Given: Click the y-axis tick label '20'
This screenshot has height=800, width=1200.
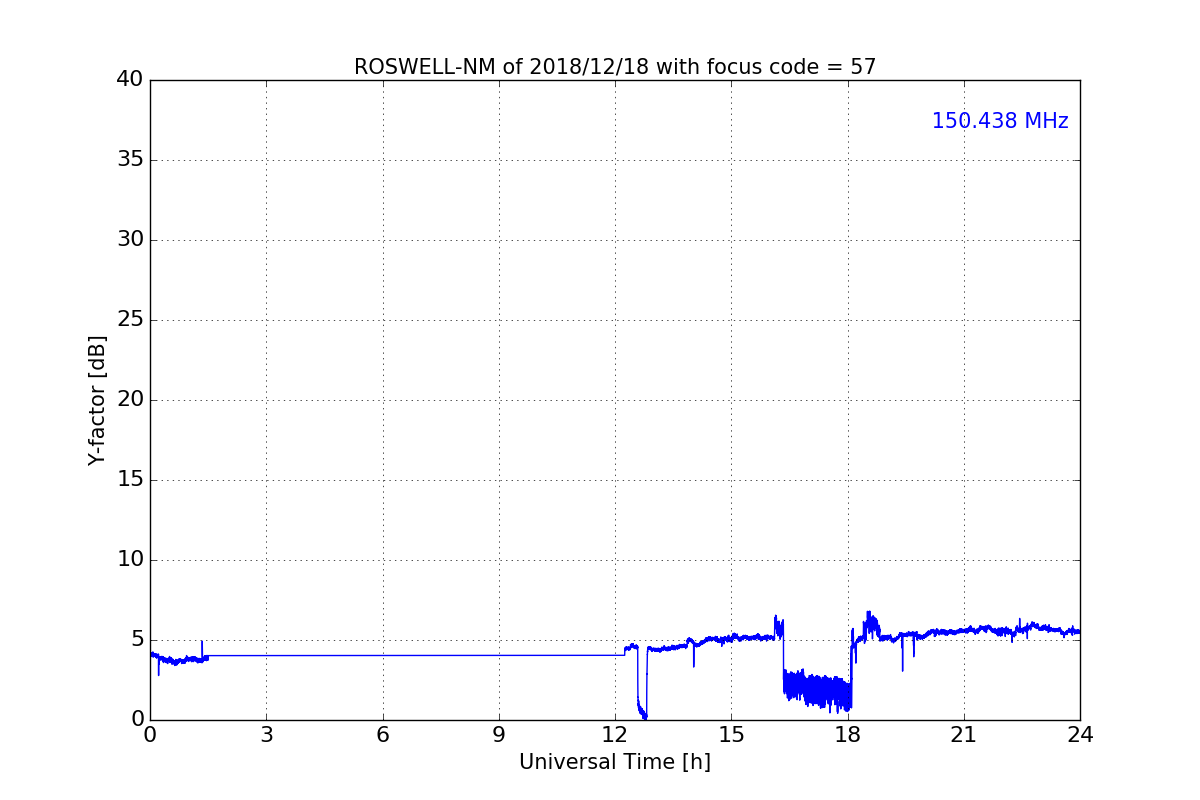Looking at the screenshot, I should 130,400.
